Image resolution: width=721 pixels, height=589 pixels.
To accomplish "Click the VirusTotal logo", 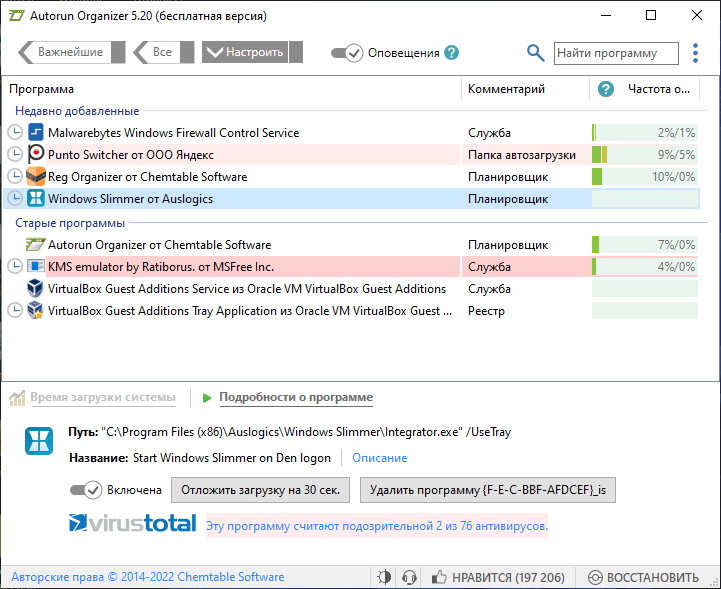I will pos(132,523).
